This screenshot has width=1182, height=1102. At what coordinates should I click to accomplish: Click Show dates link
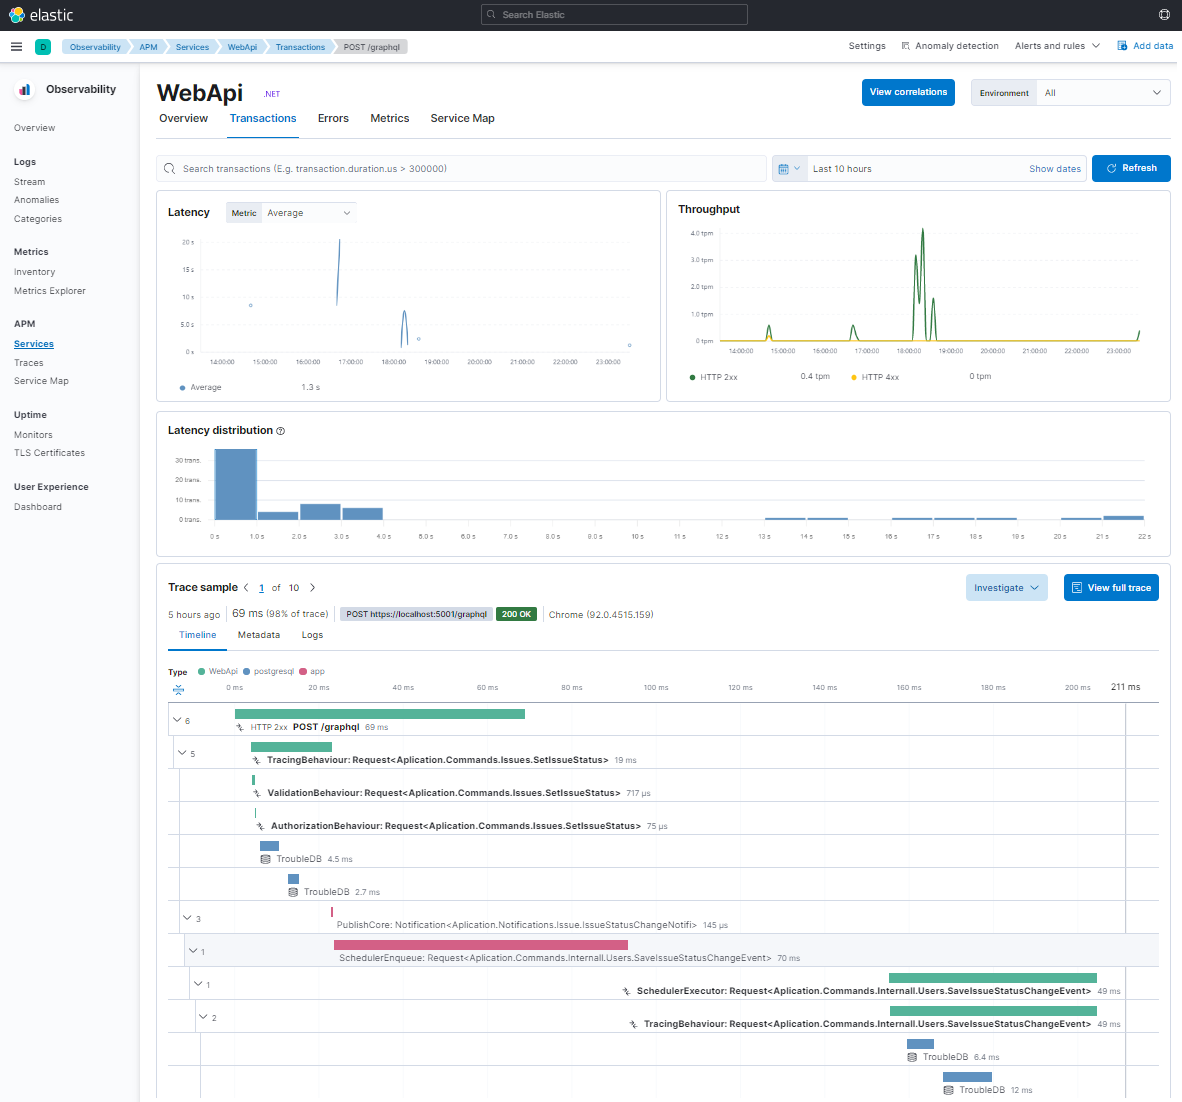(x=1055, y=169)
